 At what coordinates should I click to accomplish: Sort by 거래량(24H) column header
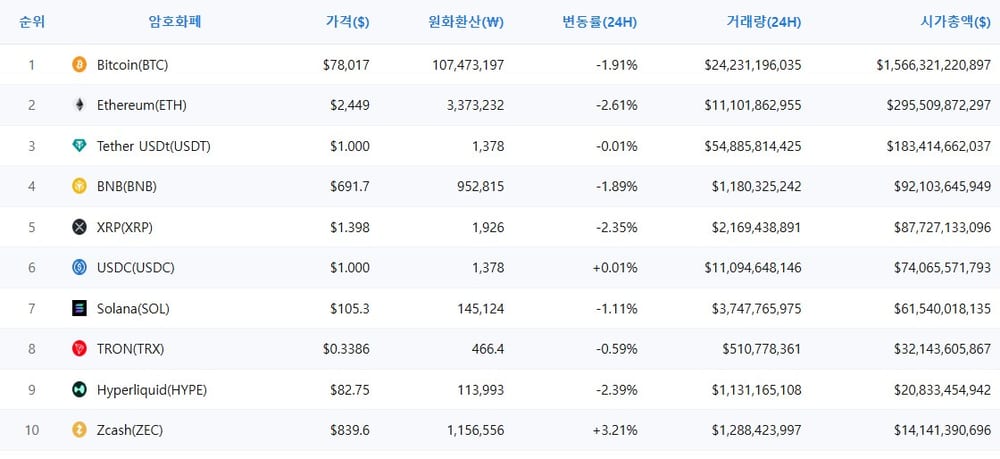[763, 22]
